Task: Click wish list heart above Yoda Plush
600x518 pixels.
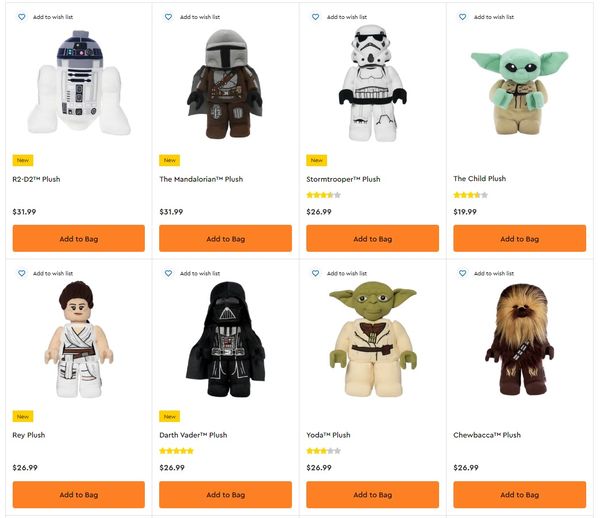Action: [315, 273]
